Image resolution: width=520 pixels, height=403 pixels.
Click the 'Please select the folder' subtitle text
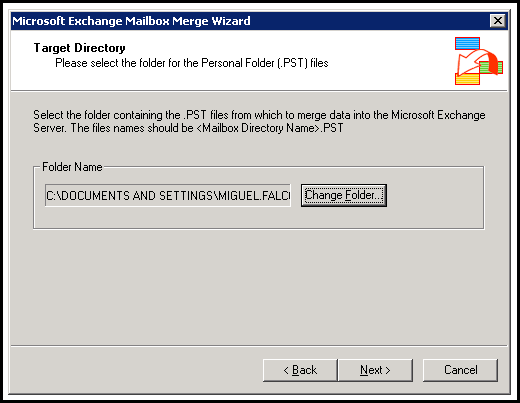pos(192,63)
